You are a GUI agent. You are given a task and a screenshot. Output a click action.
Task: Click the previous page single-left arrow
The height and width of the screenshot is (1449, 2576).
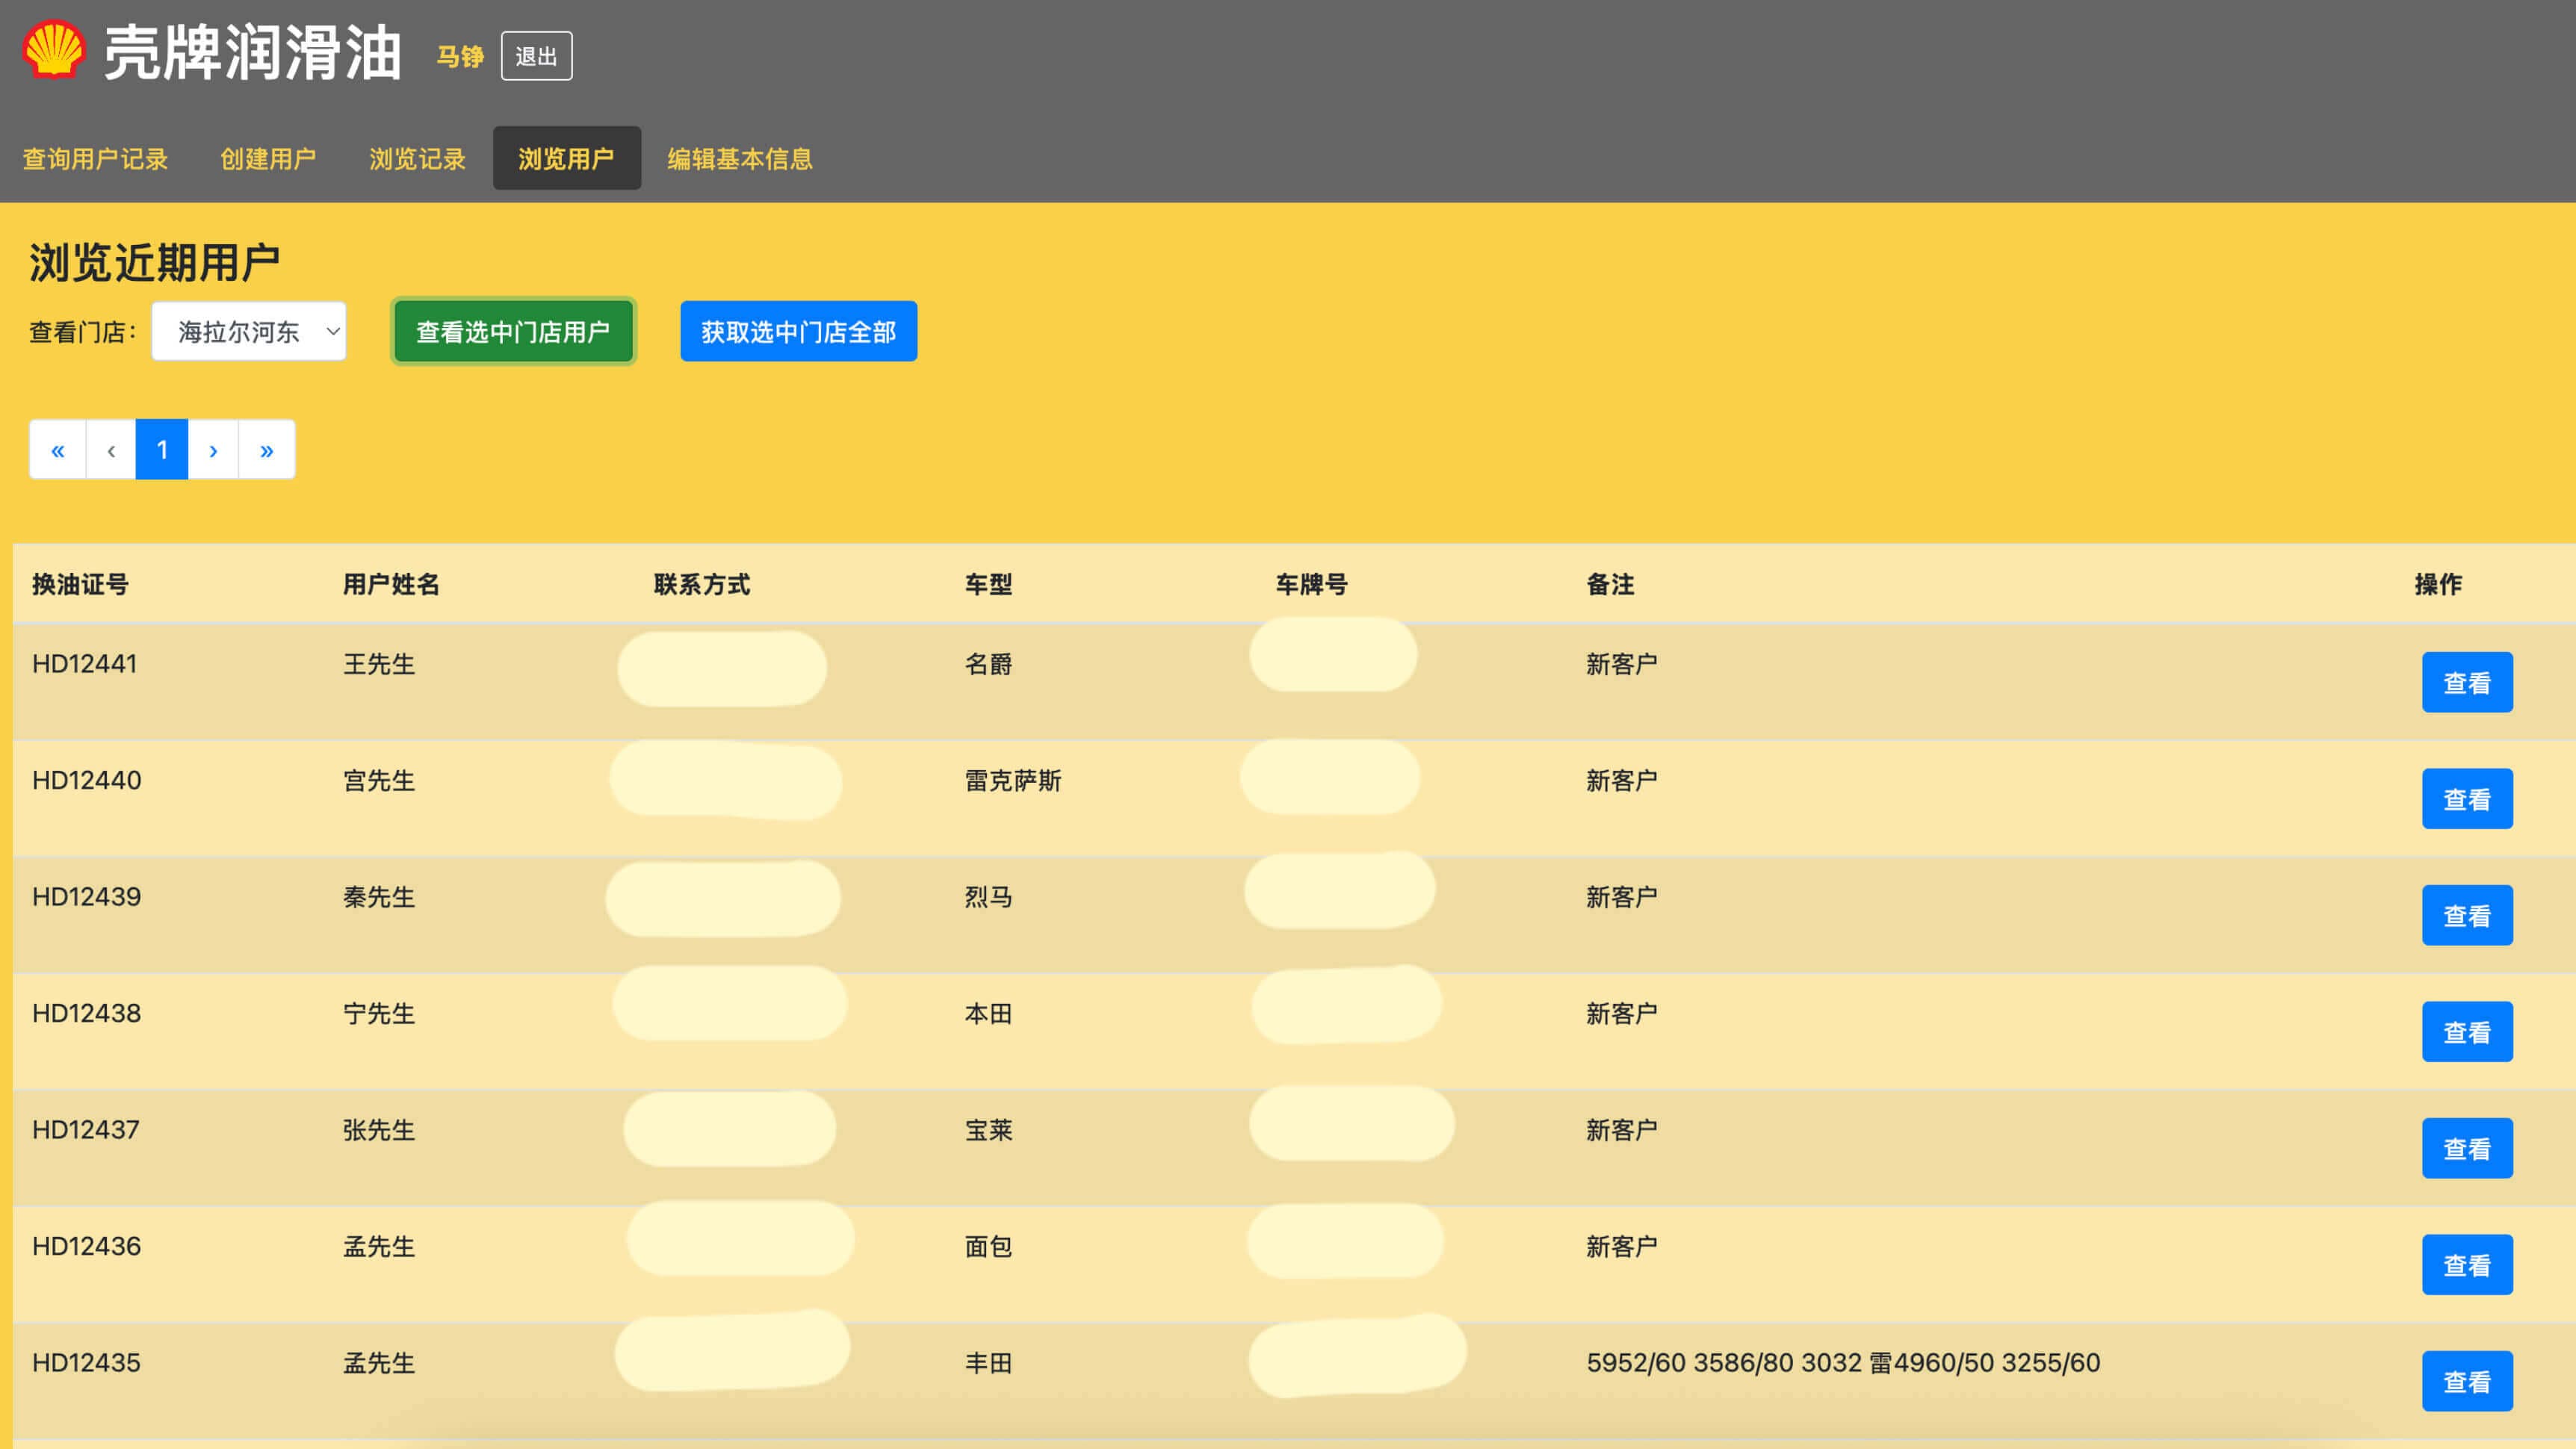click(x=111, y=450)
